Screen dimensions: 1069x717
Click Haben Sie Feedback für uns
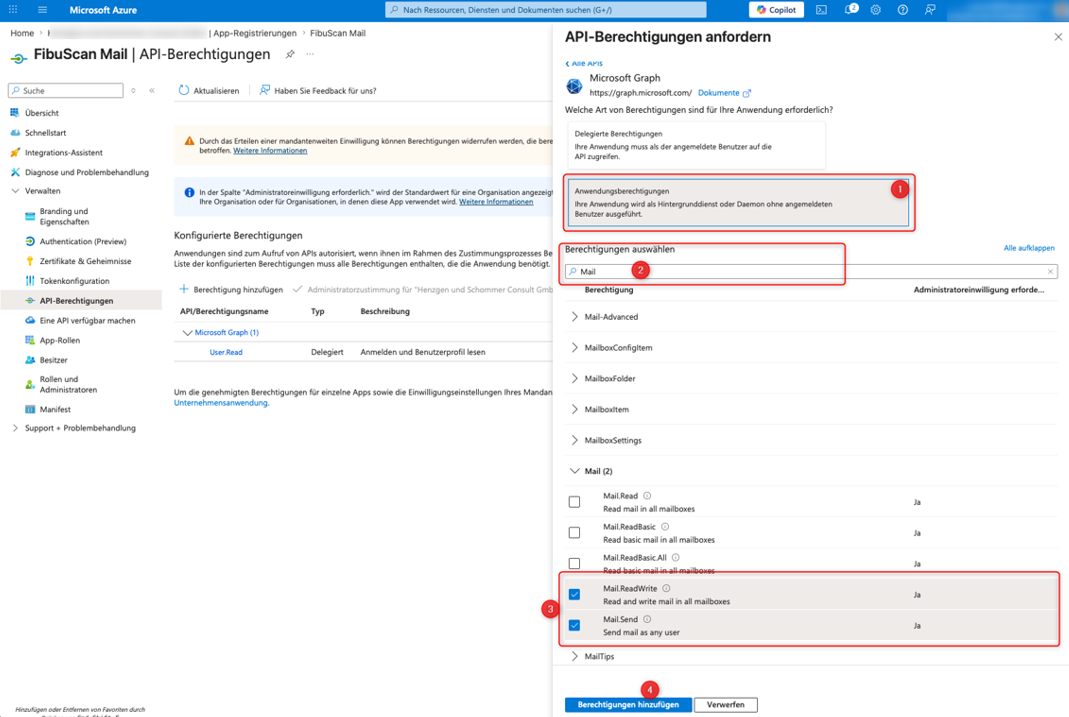pos(318,90)
